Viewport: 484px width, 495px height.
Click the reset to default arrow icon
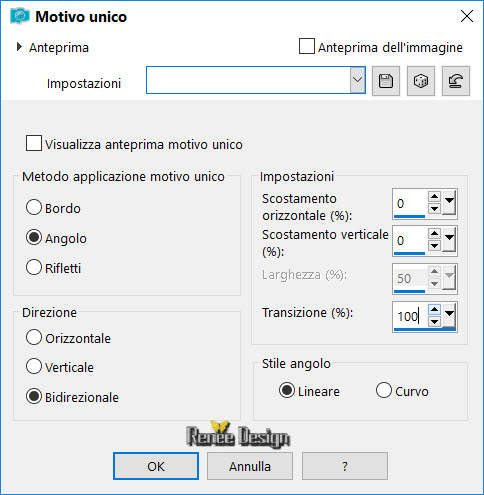[456, 81]
